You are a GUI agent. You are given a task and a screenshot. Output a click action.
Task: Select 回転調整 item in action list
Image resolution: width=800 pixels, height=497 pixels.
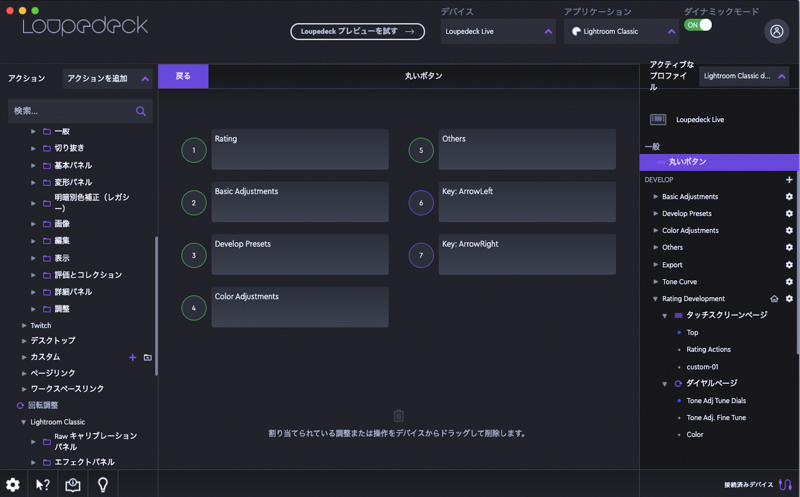click(43, 405)
